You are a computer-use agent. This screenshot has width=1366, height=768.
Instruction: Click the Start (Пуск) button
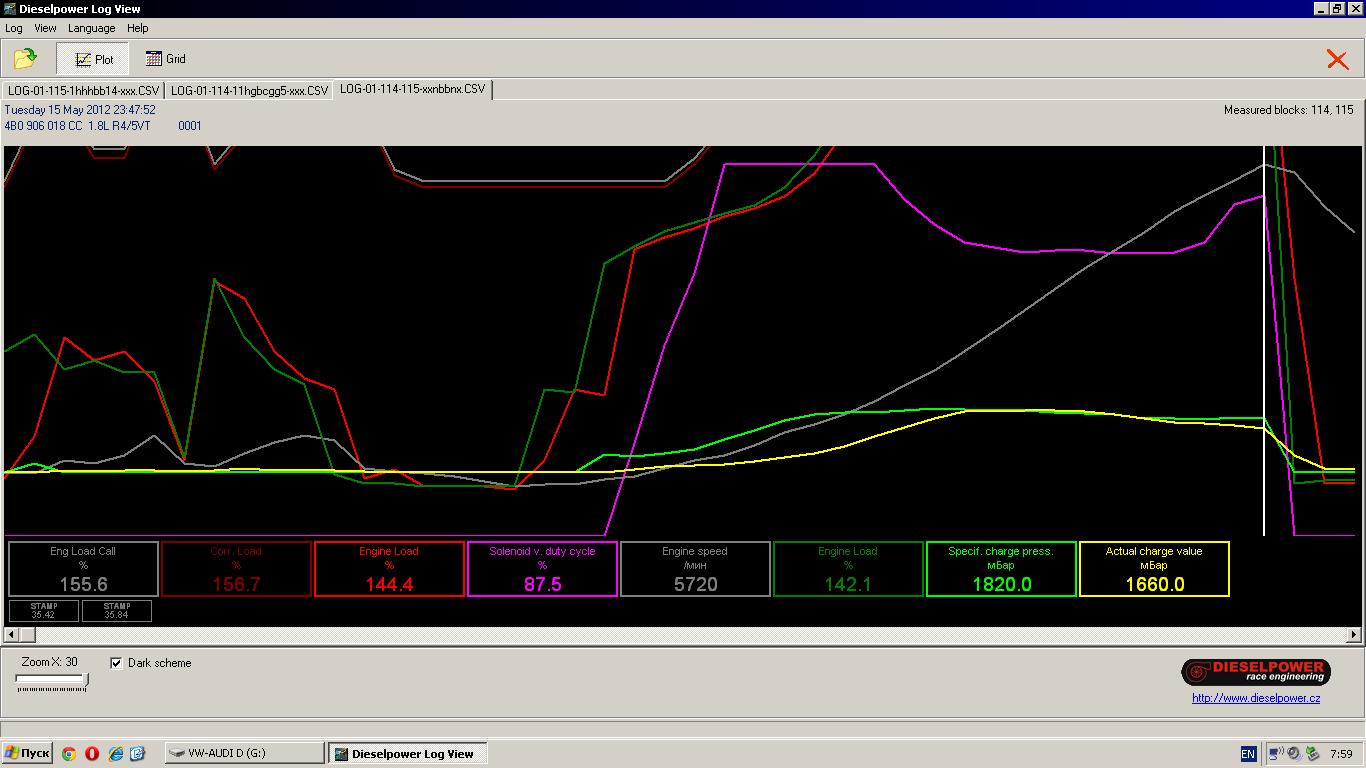[27, 753]
